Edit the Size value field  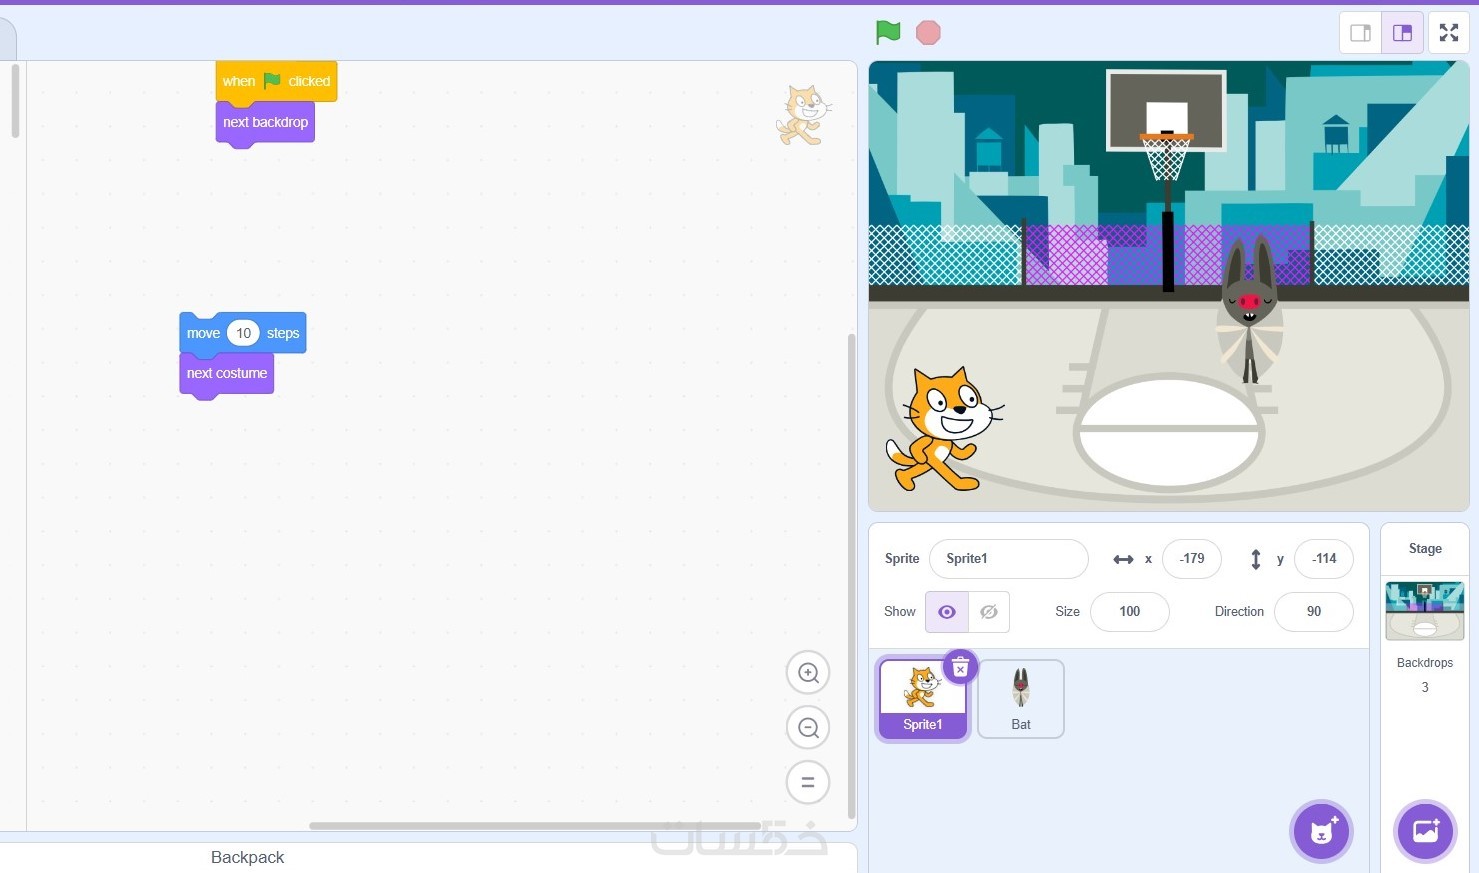click(1130, 612)
